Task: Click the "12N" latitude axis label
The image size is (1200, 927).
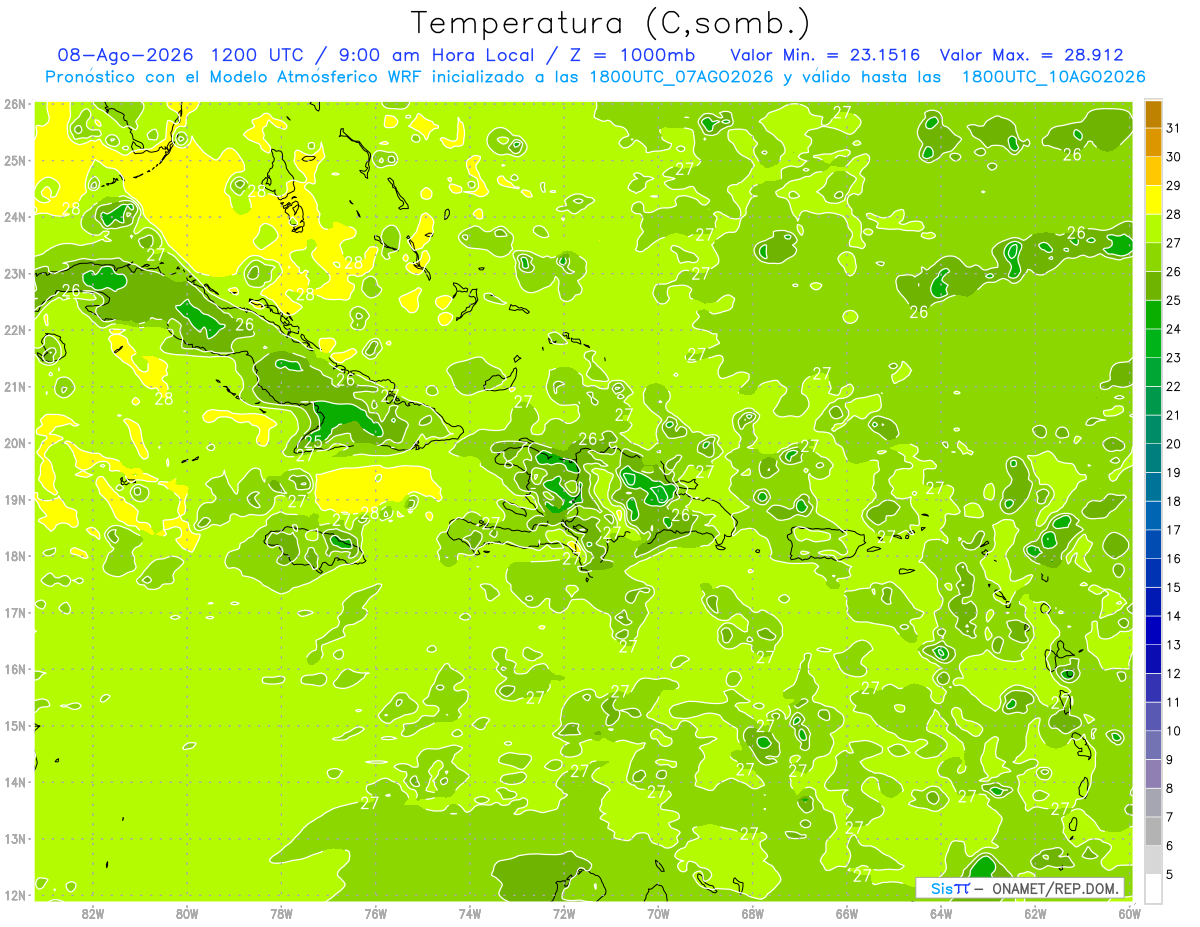Action: pyautogui.click(x=14, y=895)
